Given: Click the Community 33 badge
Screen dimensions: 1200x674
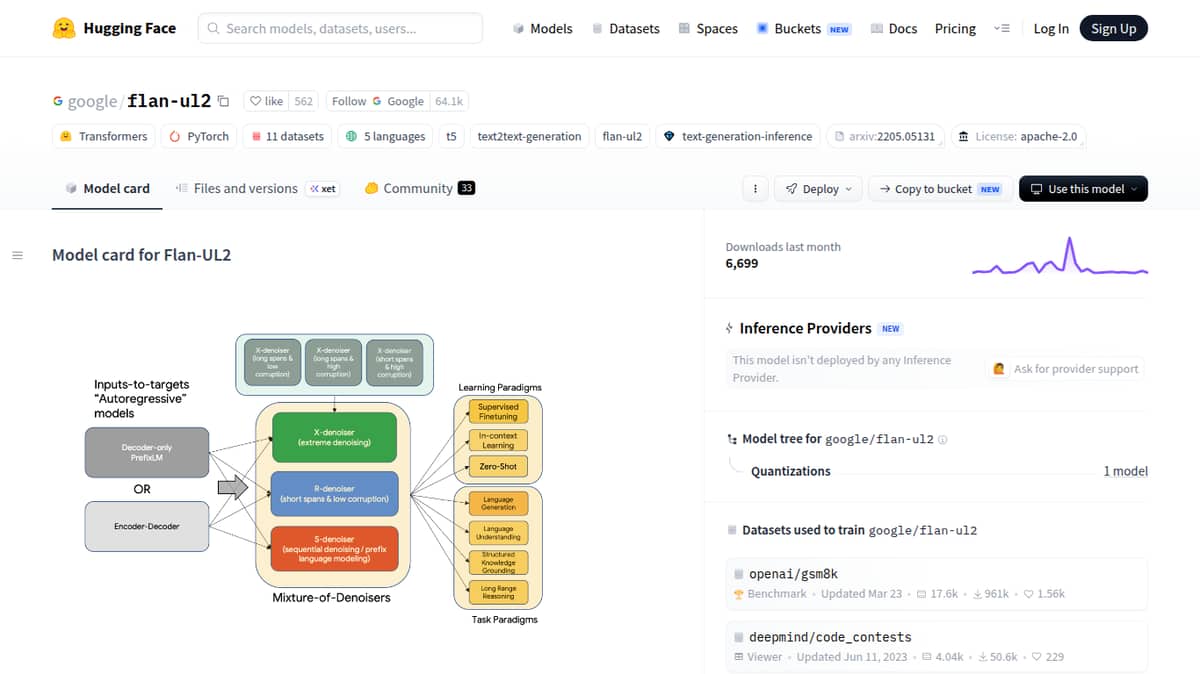Looking at the screenshot, I should [466, 188].
